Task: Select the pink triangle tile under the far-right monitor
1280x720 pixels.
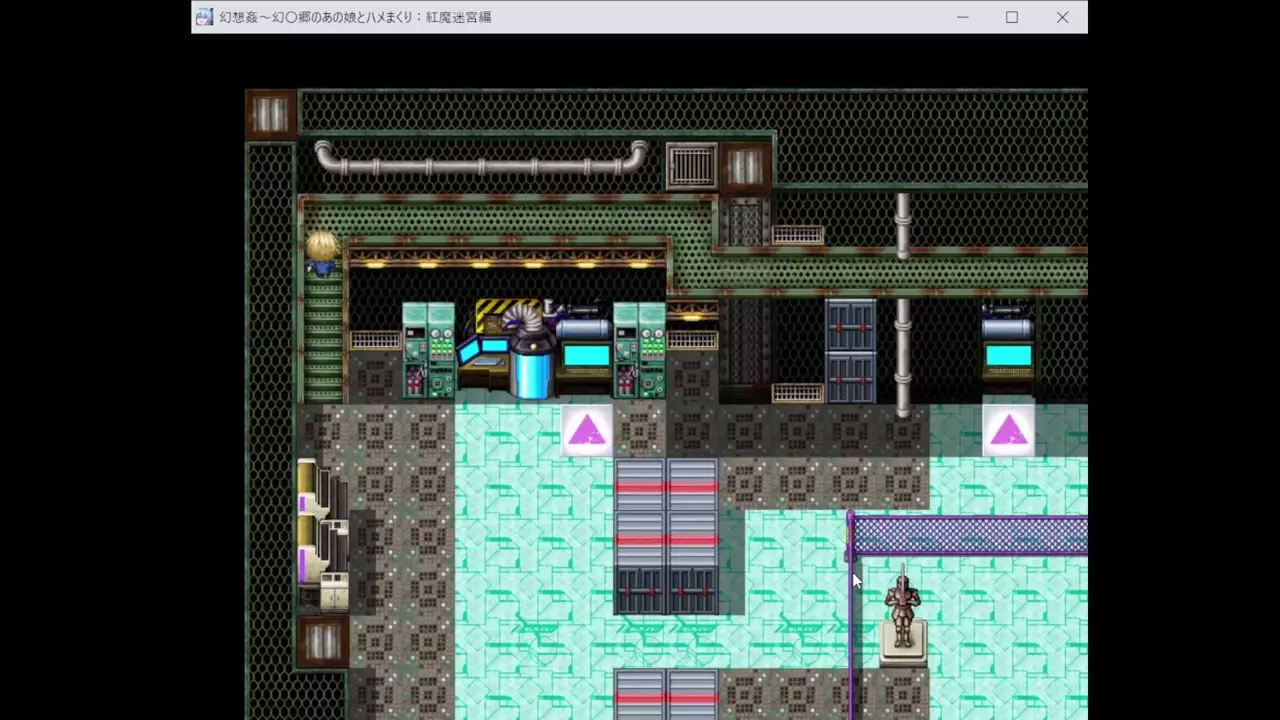Action: point(1008,431)
